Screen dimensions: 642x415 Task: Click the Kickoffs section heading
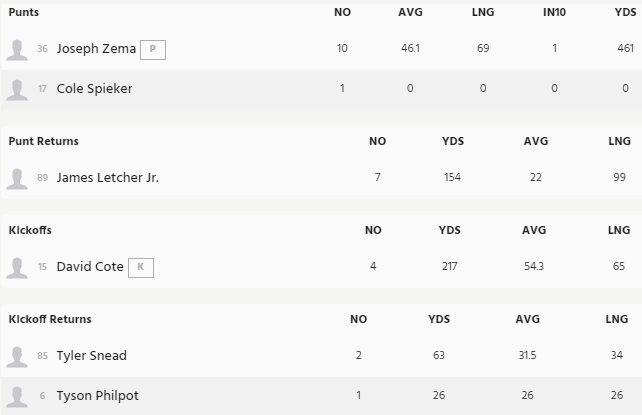pyautogui.click(x=30, y=230)
